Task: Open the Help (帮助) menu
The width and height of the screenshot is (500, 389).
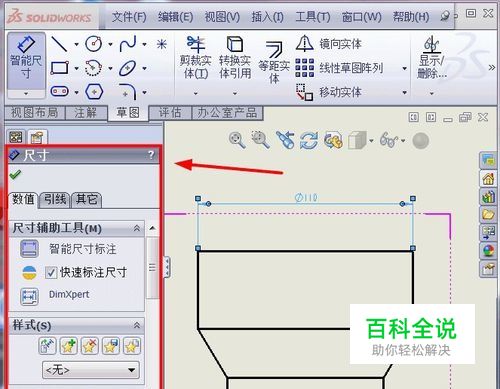Action: 411,17
